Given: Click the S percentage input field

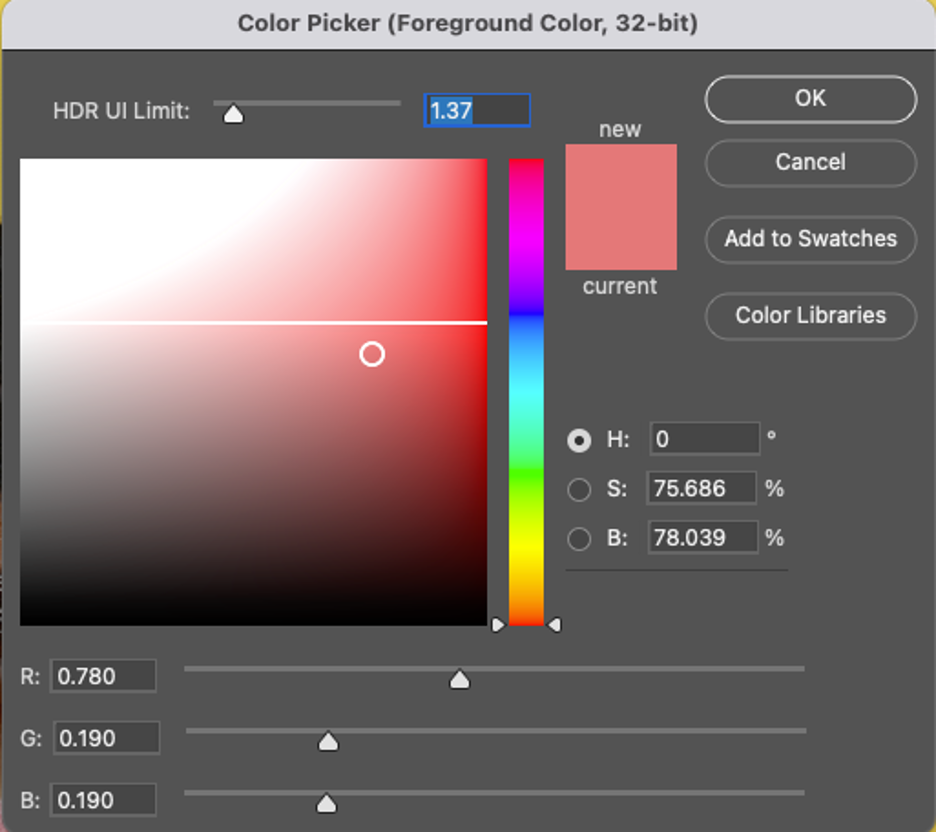Looking at the screenshot, I should pyautogui.click(x=704, y=489).
